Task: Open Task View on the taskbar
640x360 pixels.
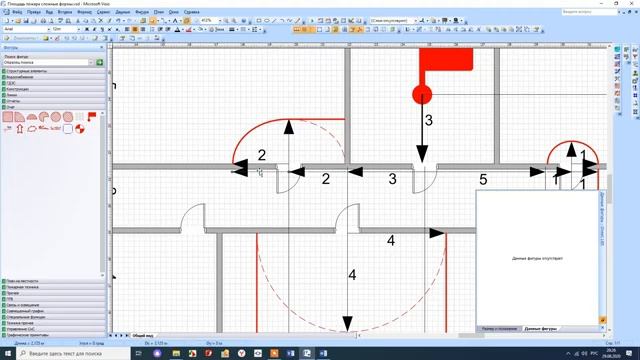Action: coord(138,353)
